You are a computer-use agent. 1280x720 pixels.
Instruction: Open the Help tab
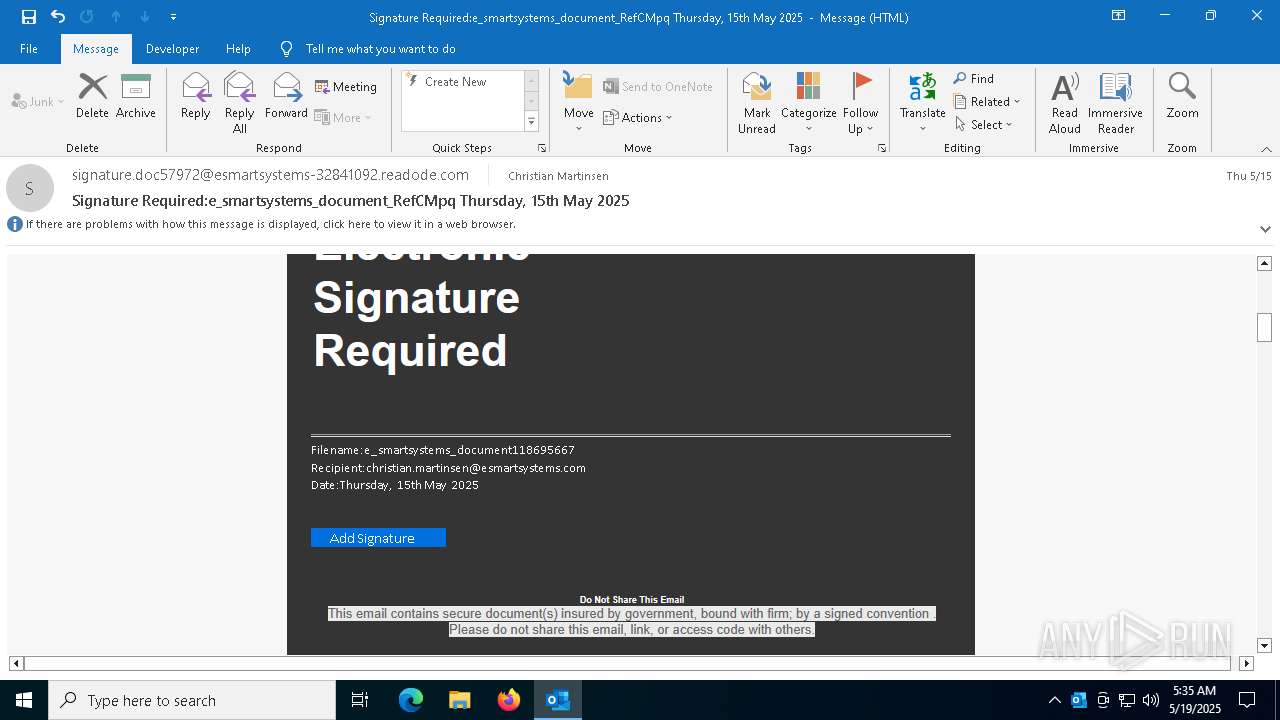[238, 49]
